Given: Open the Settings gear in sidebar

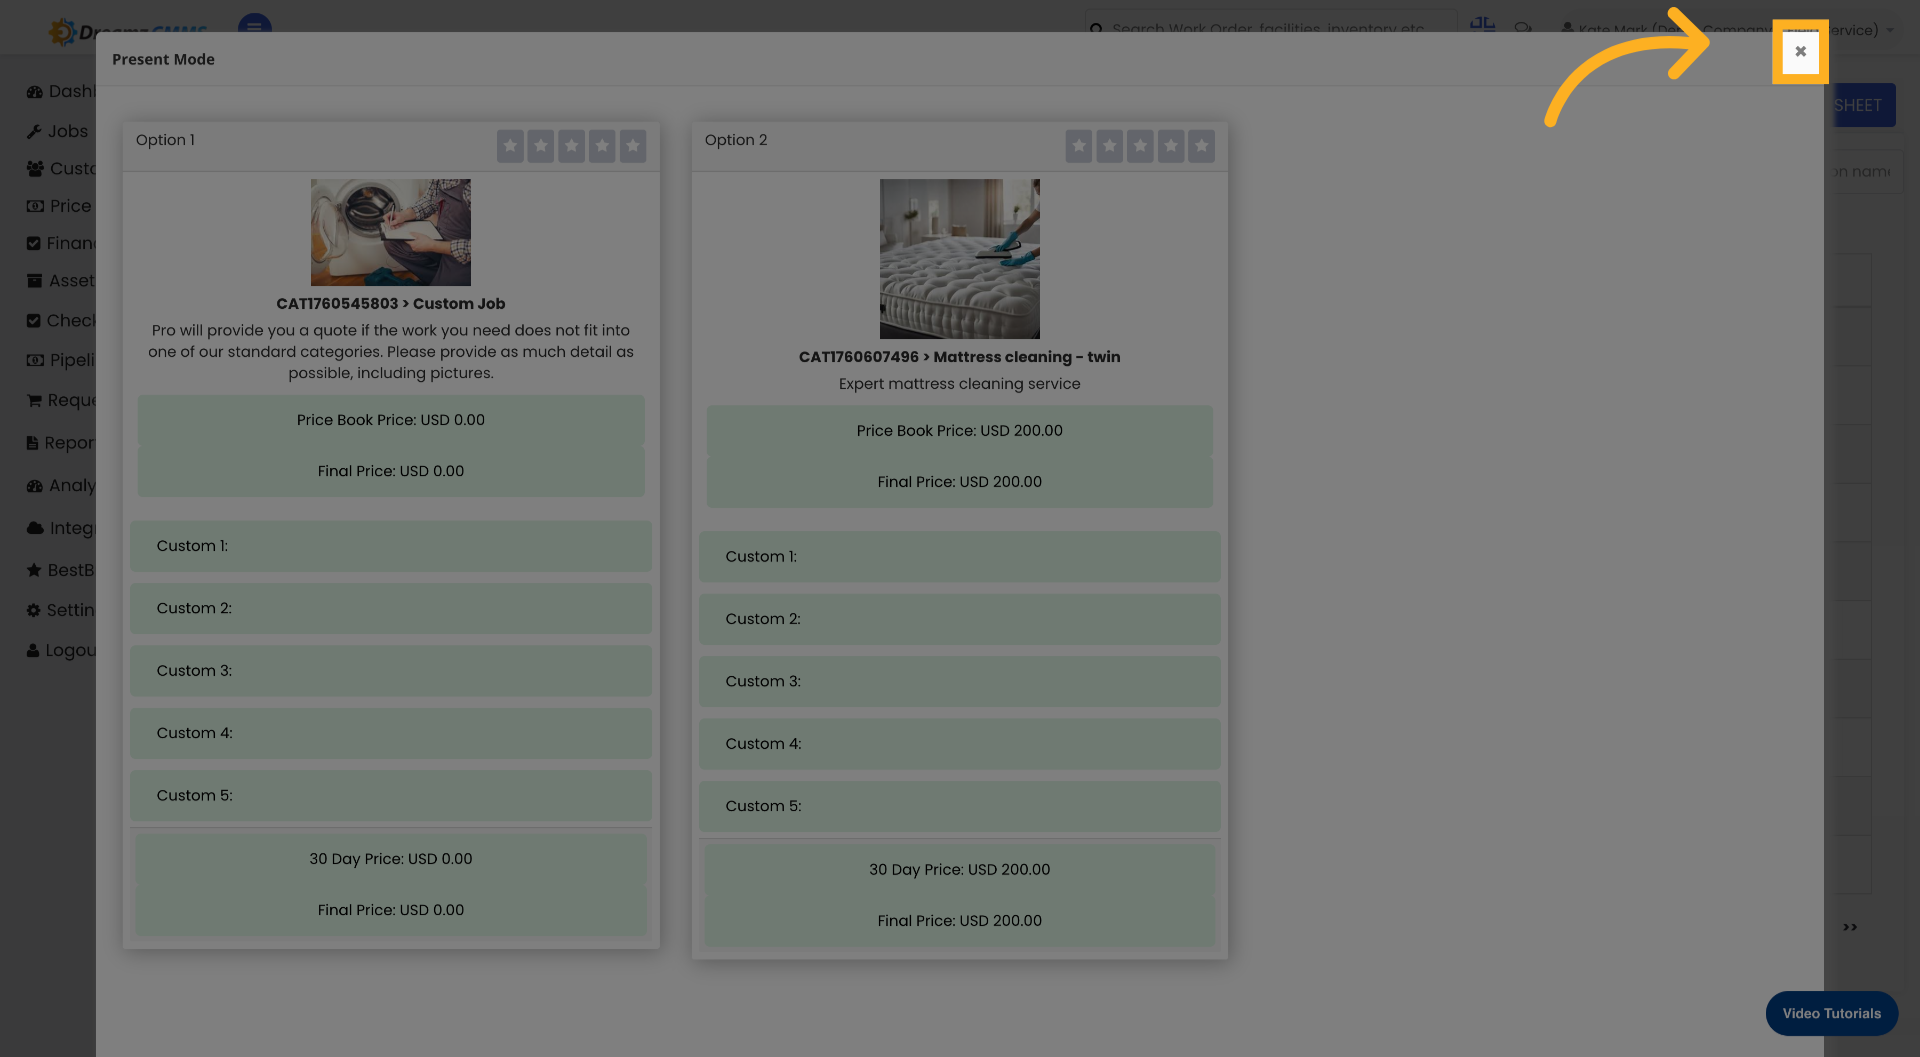Looking at the screenshot, I should click(35, 610).
